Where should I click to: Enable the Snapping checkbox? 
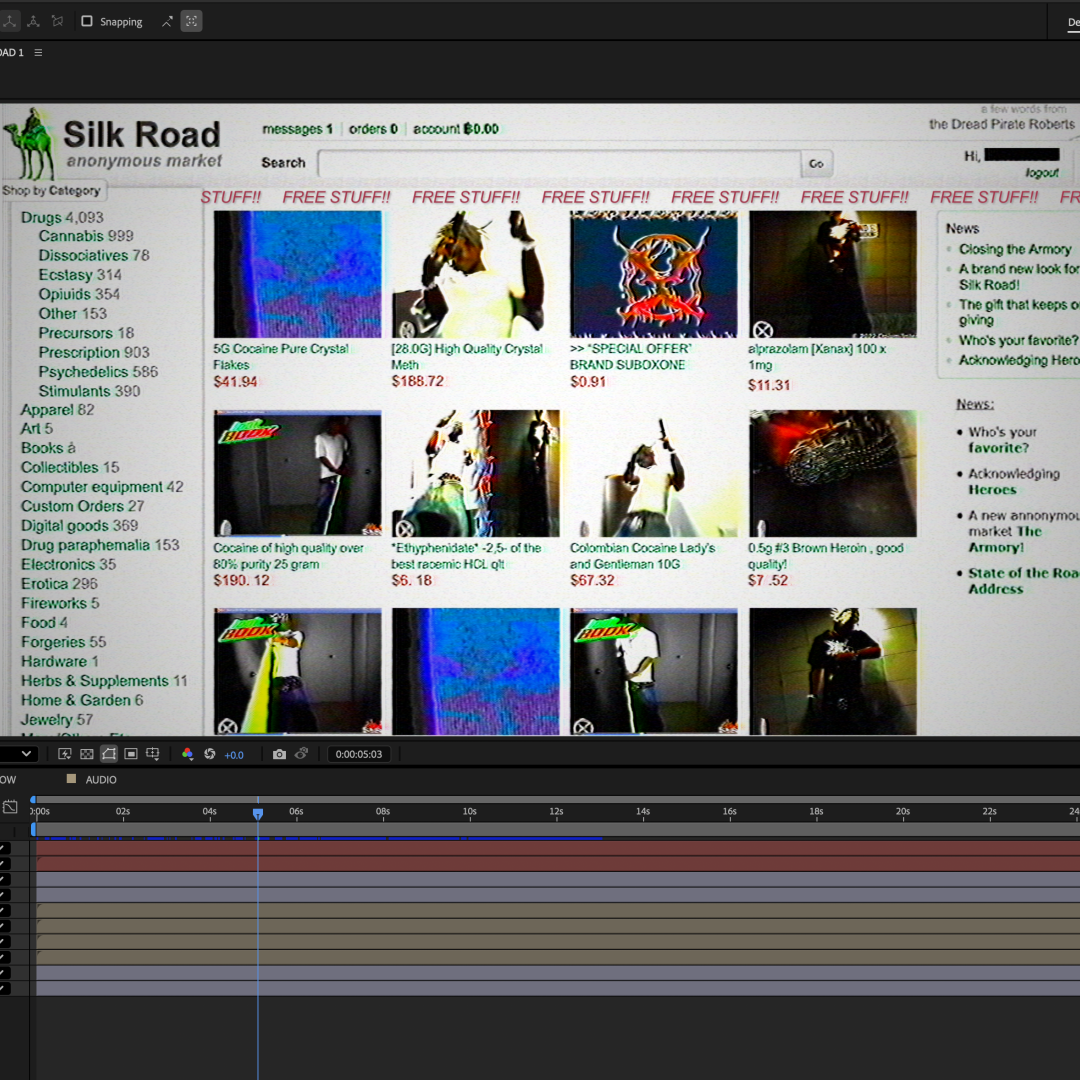coord(87,21)
